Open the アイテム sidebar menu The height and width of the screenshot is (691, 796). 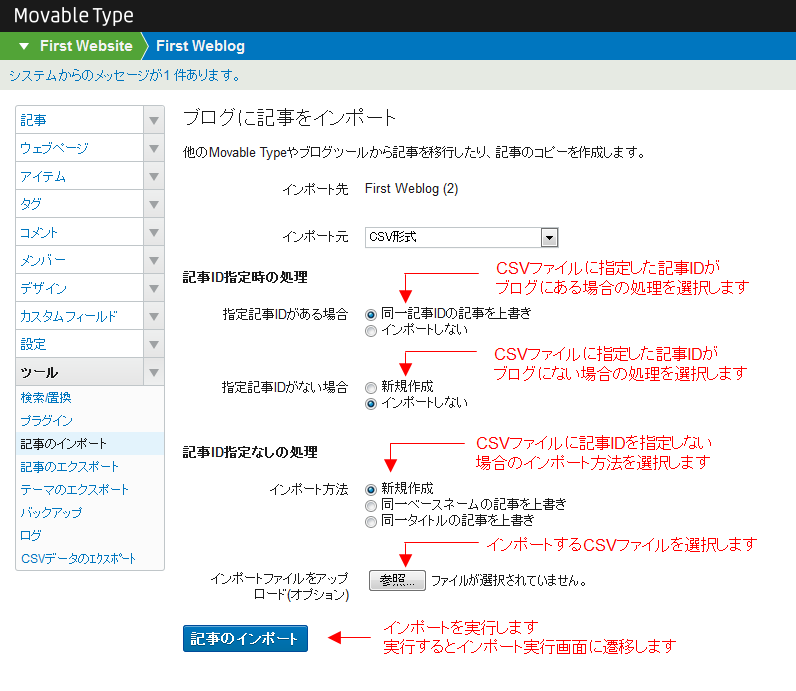80,176
